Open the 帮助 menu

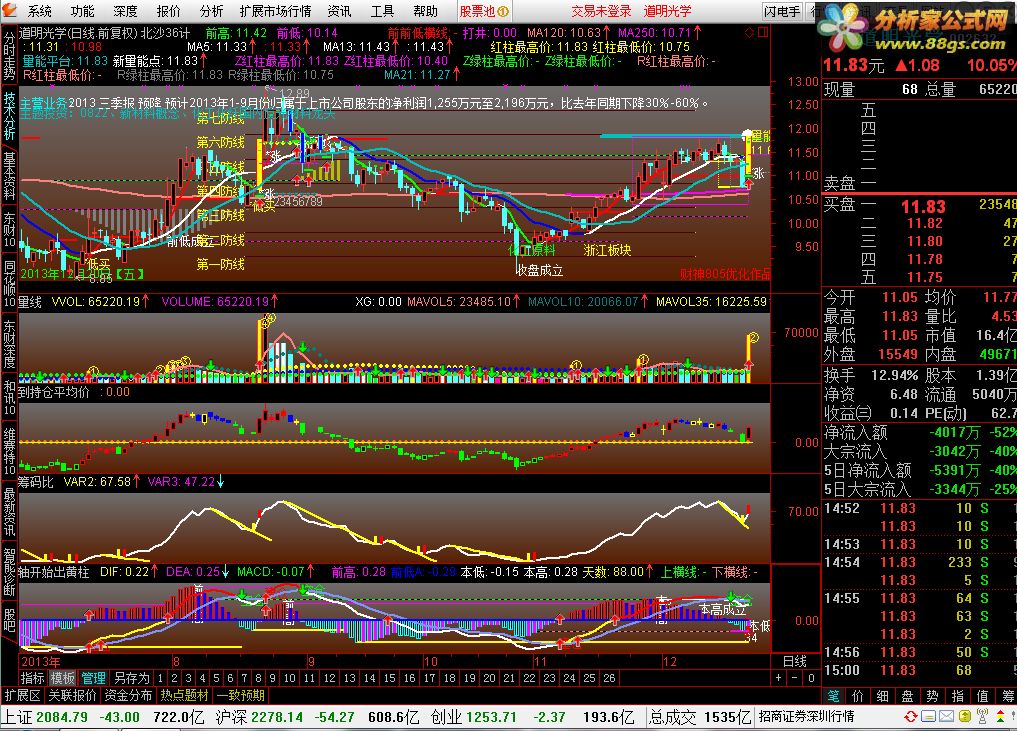tap(425, 11)
